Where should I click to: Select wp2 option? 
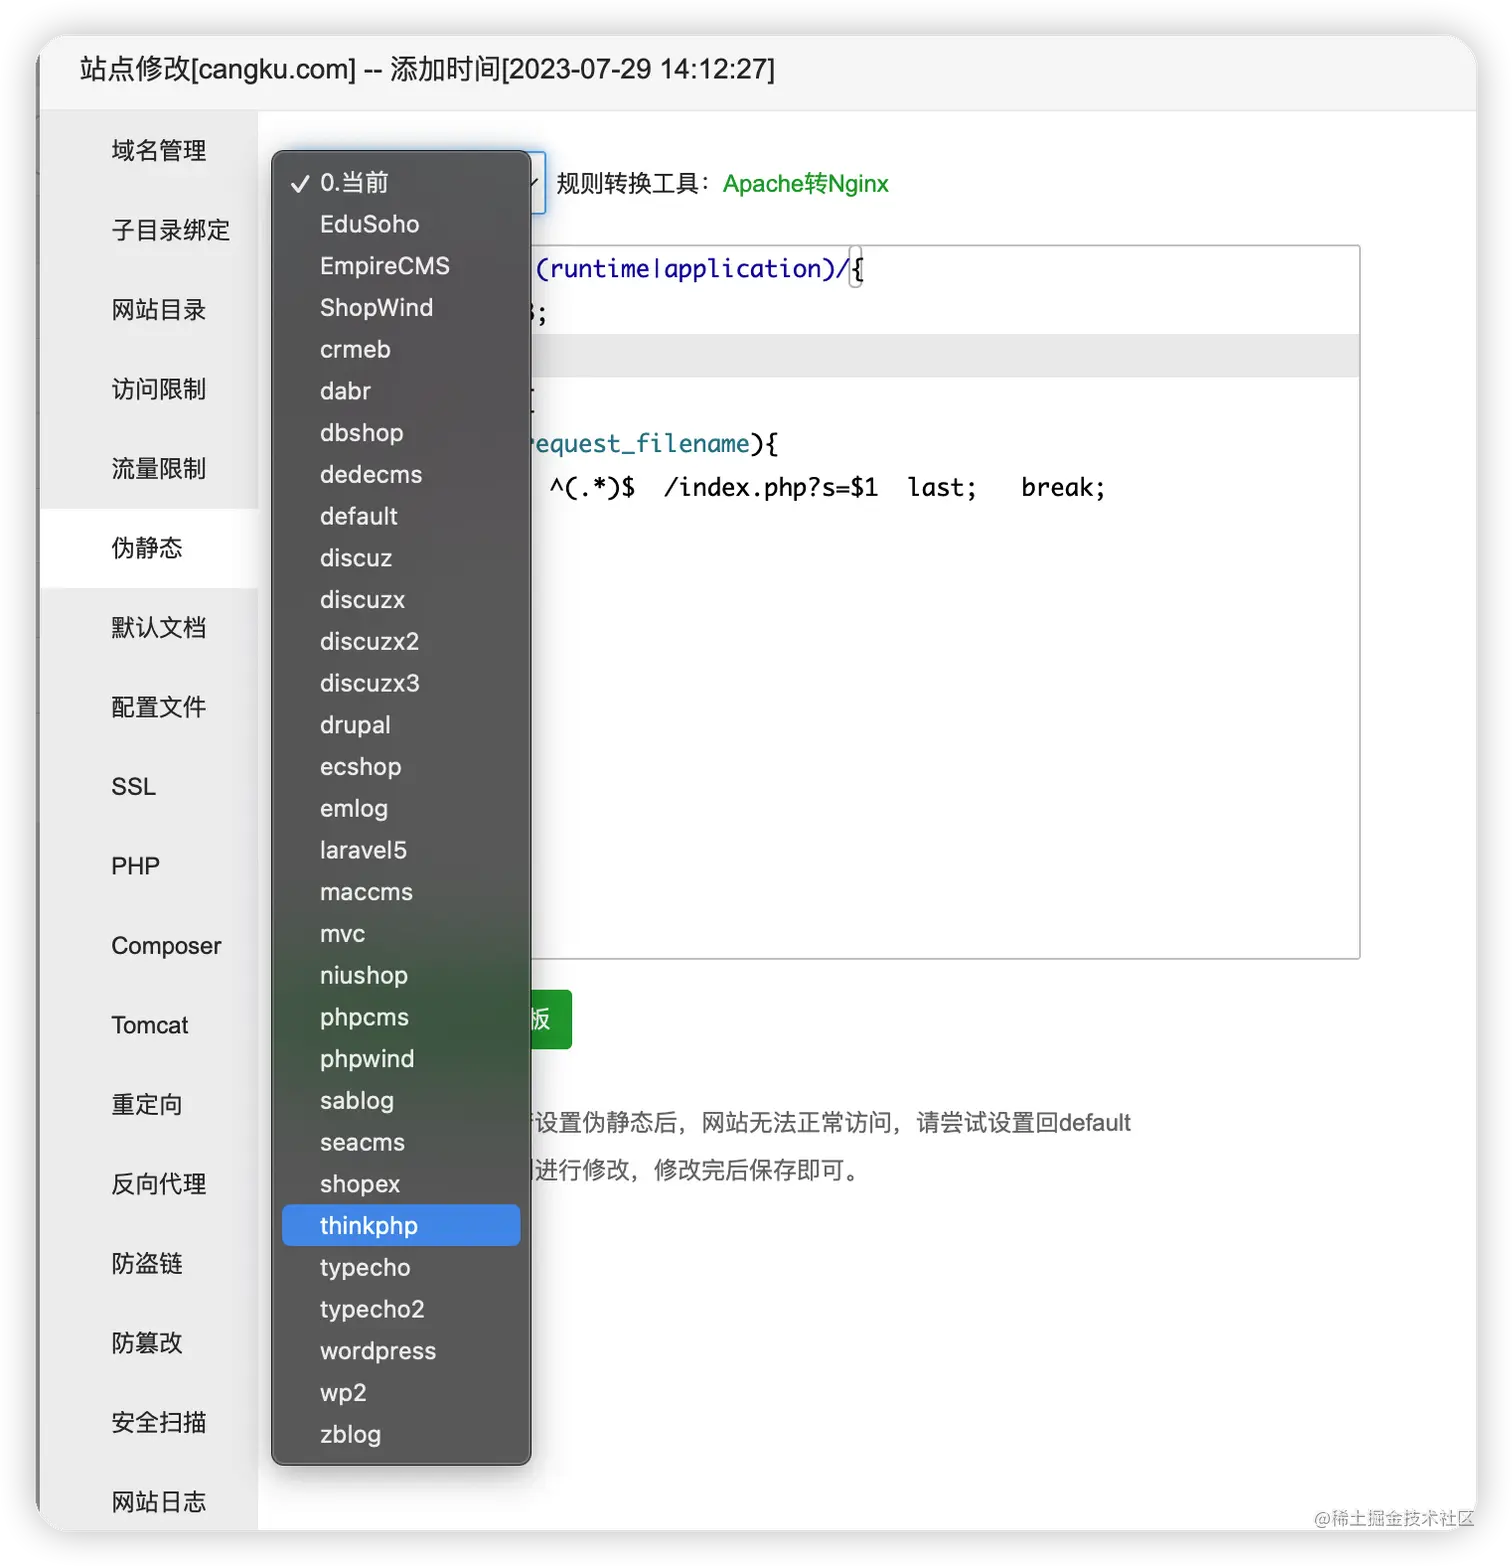coord(401,1392)
